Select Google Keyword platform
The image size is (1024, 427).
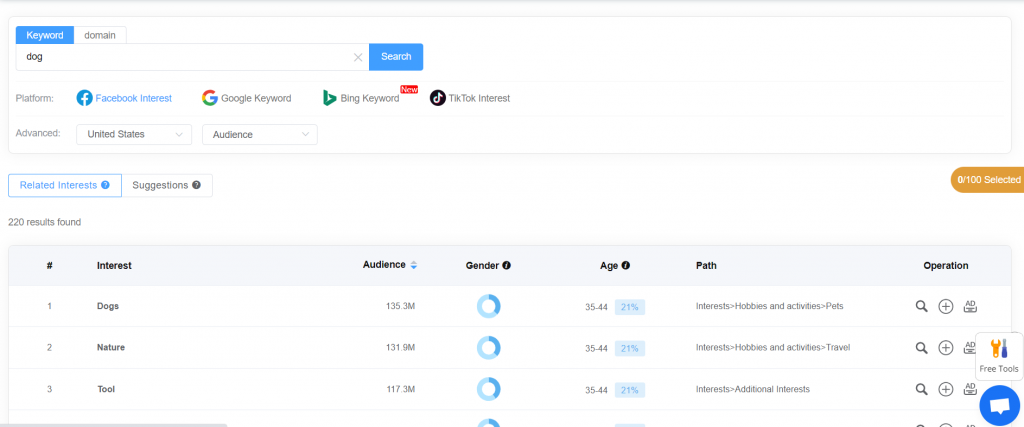pyautogui.click(x=246, y=98)
